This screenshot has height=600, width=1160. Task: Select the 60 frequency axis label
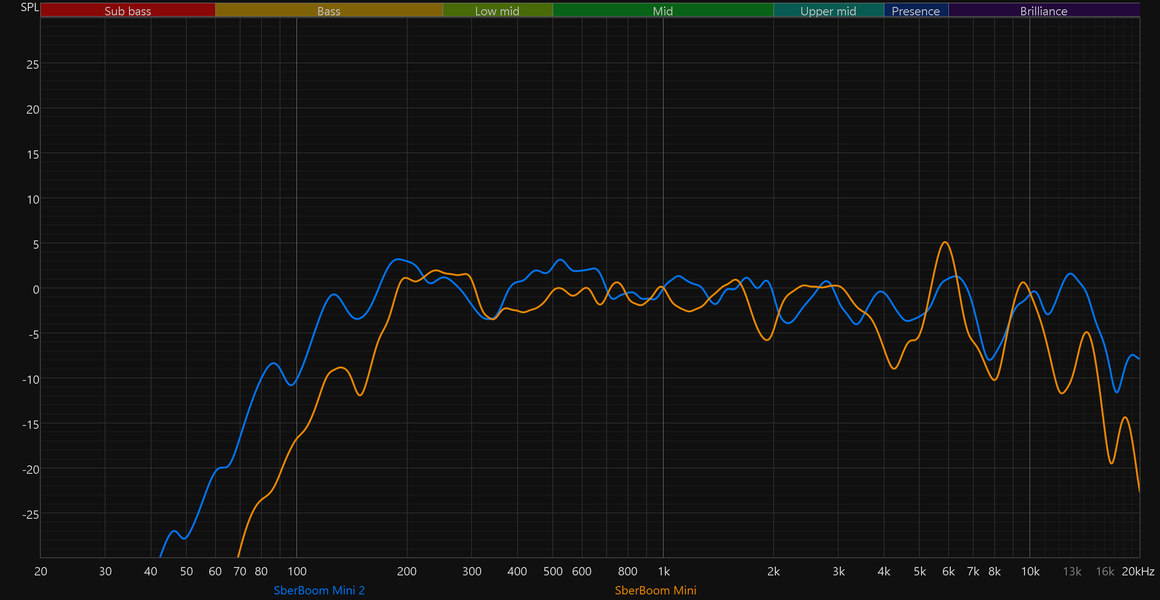pyautogui.click(x=215, y=571)
